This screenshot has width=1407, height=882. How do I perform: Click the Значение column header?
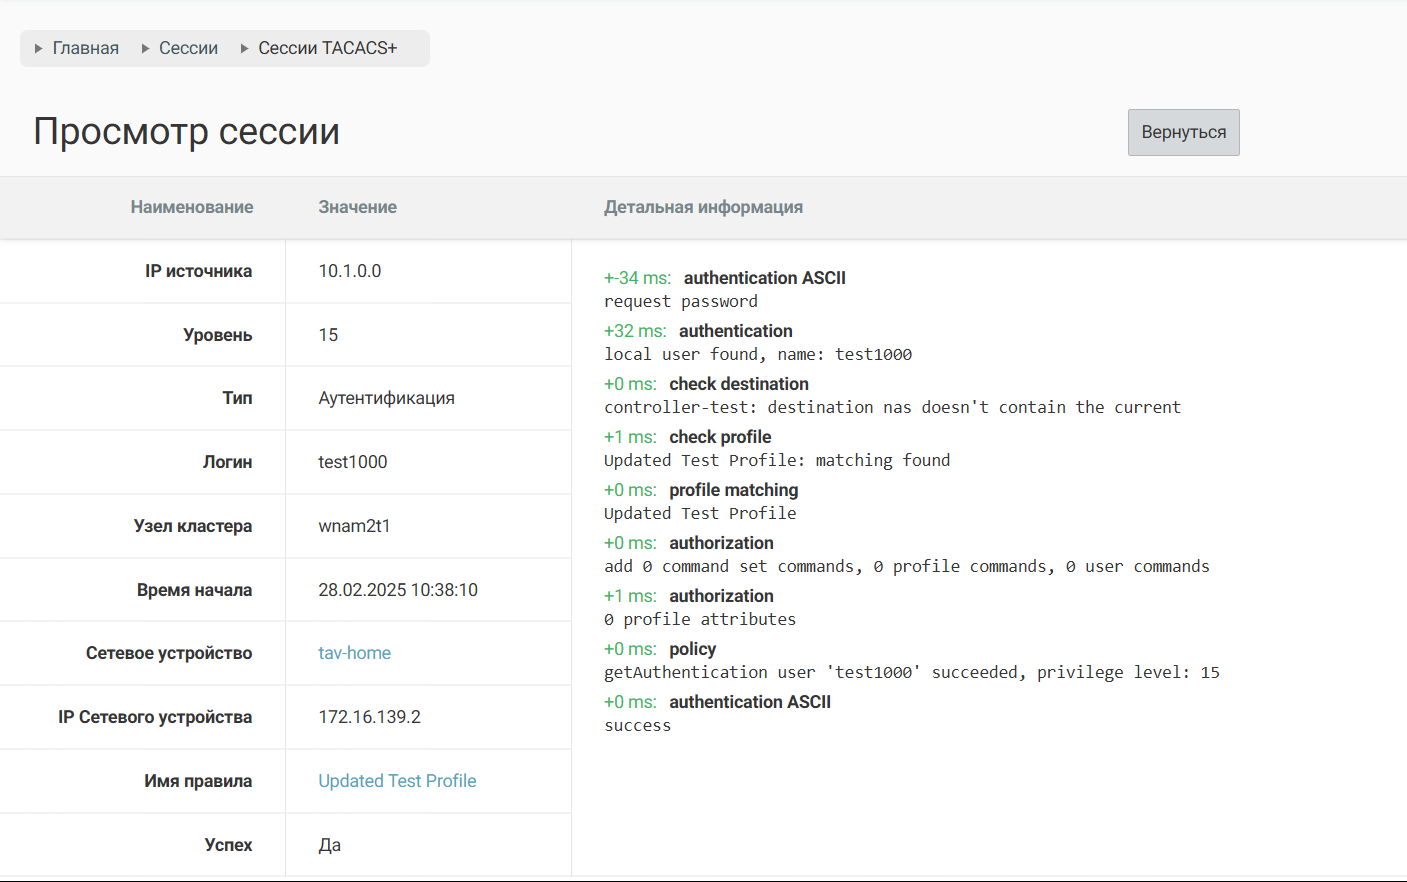point(357,207)
